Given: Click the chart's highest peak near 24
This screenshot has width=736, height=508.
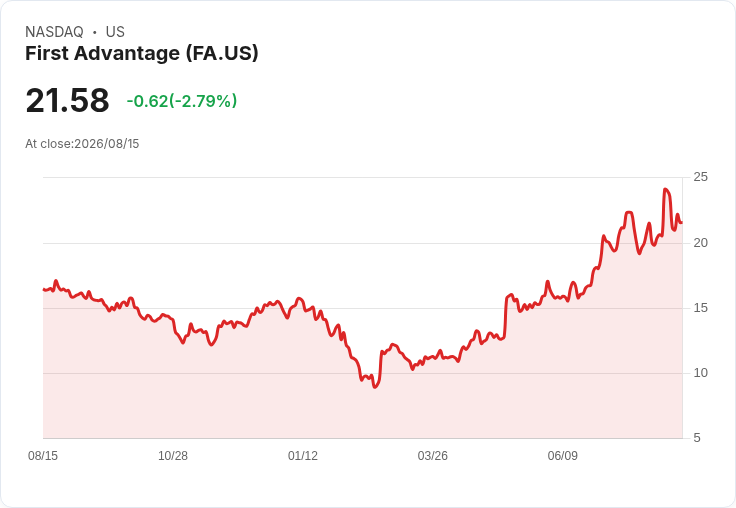Looking at the screenshot, I should [665, 189].
